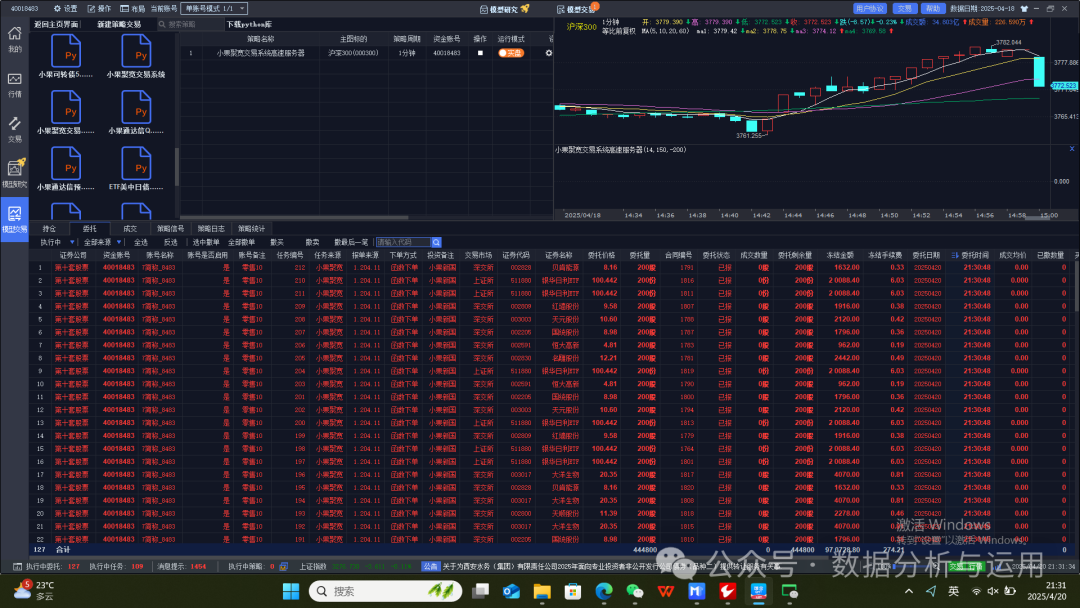Click 下载python库 button
1080x608 pixels.
(x=249, y=24)
